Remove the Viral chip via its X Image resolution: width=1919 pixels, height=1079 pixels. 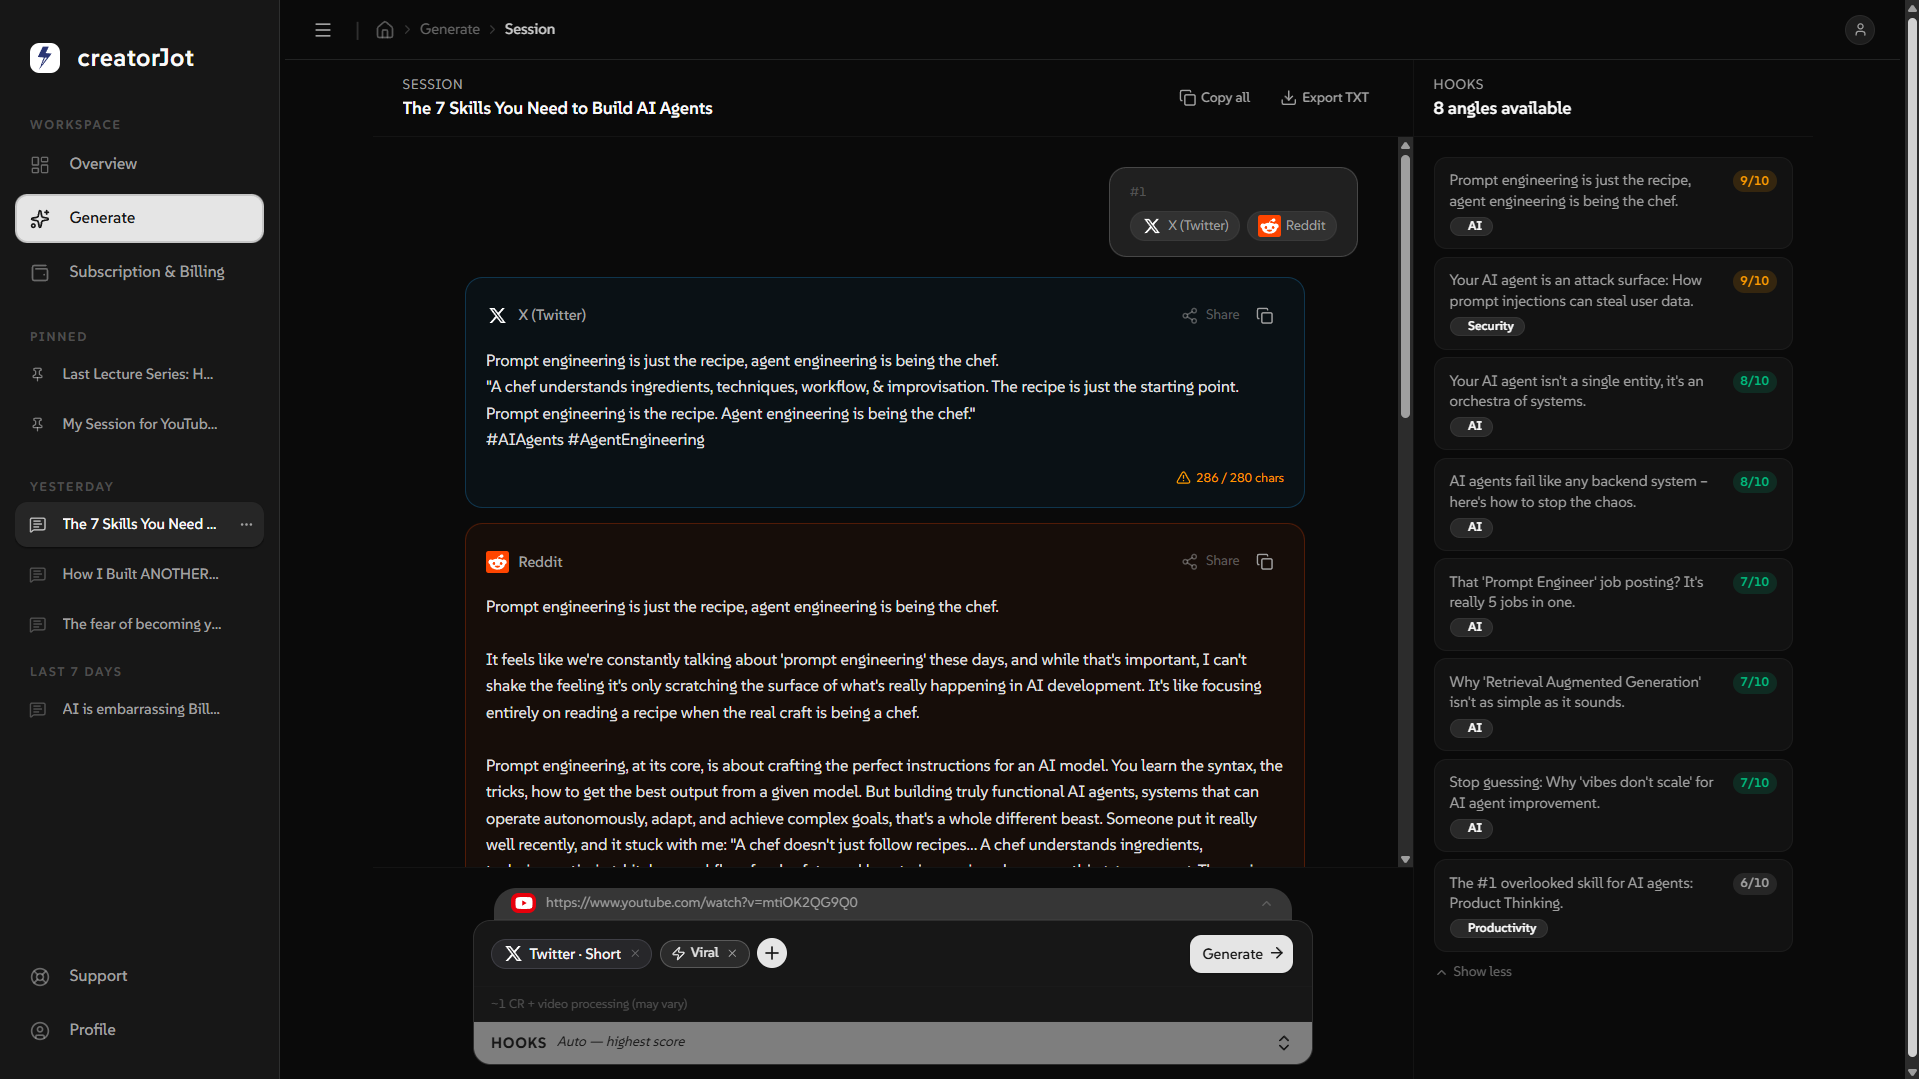[x=732, y=954]
